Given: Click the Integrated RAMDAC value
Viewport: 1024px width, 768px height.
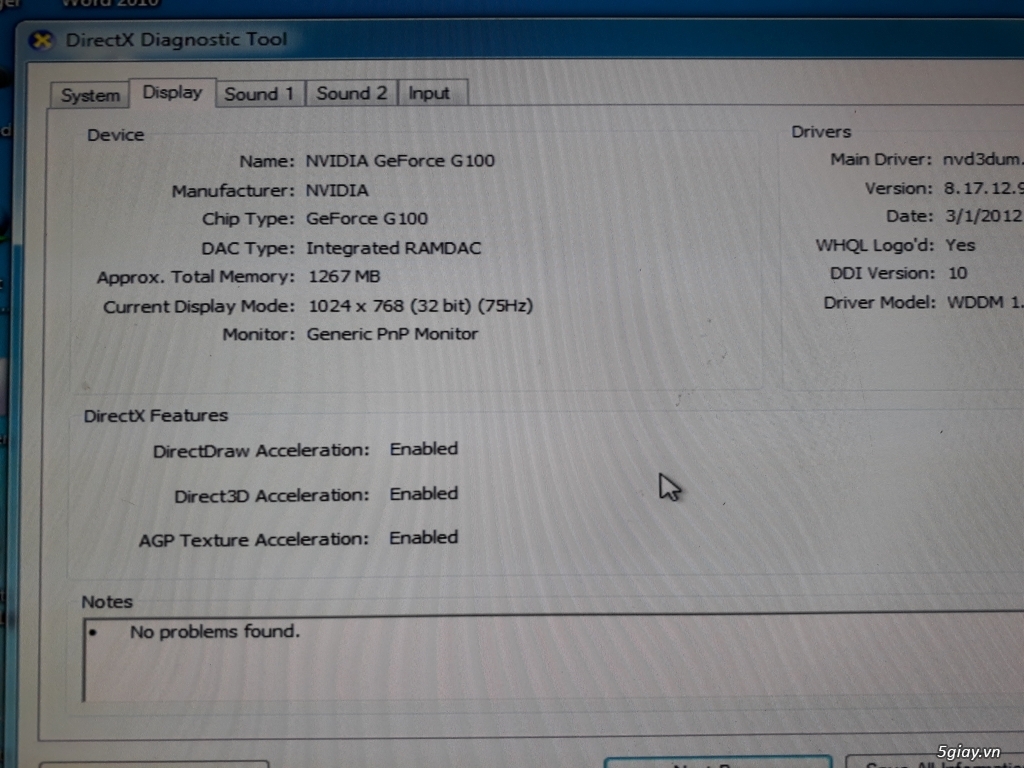Looking at the screenshot, I should click(394, 248).
